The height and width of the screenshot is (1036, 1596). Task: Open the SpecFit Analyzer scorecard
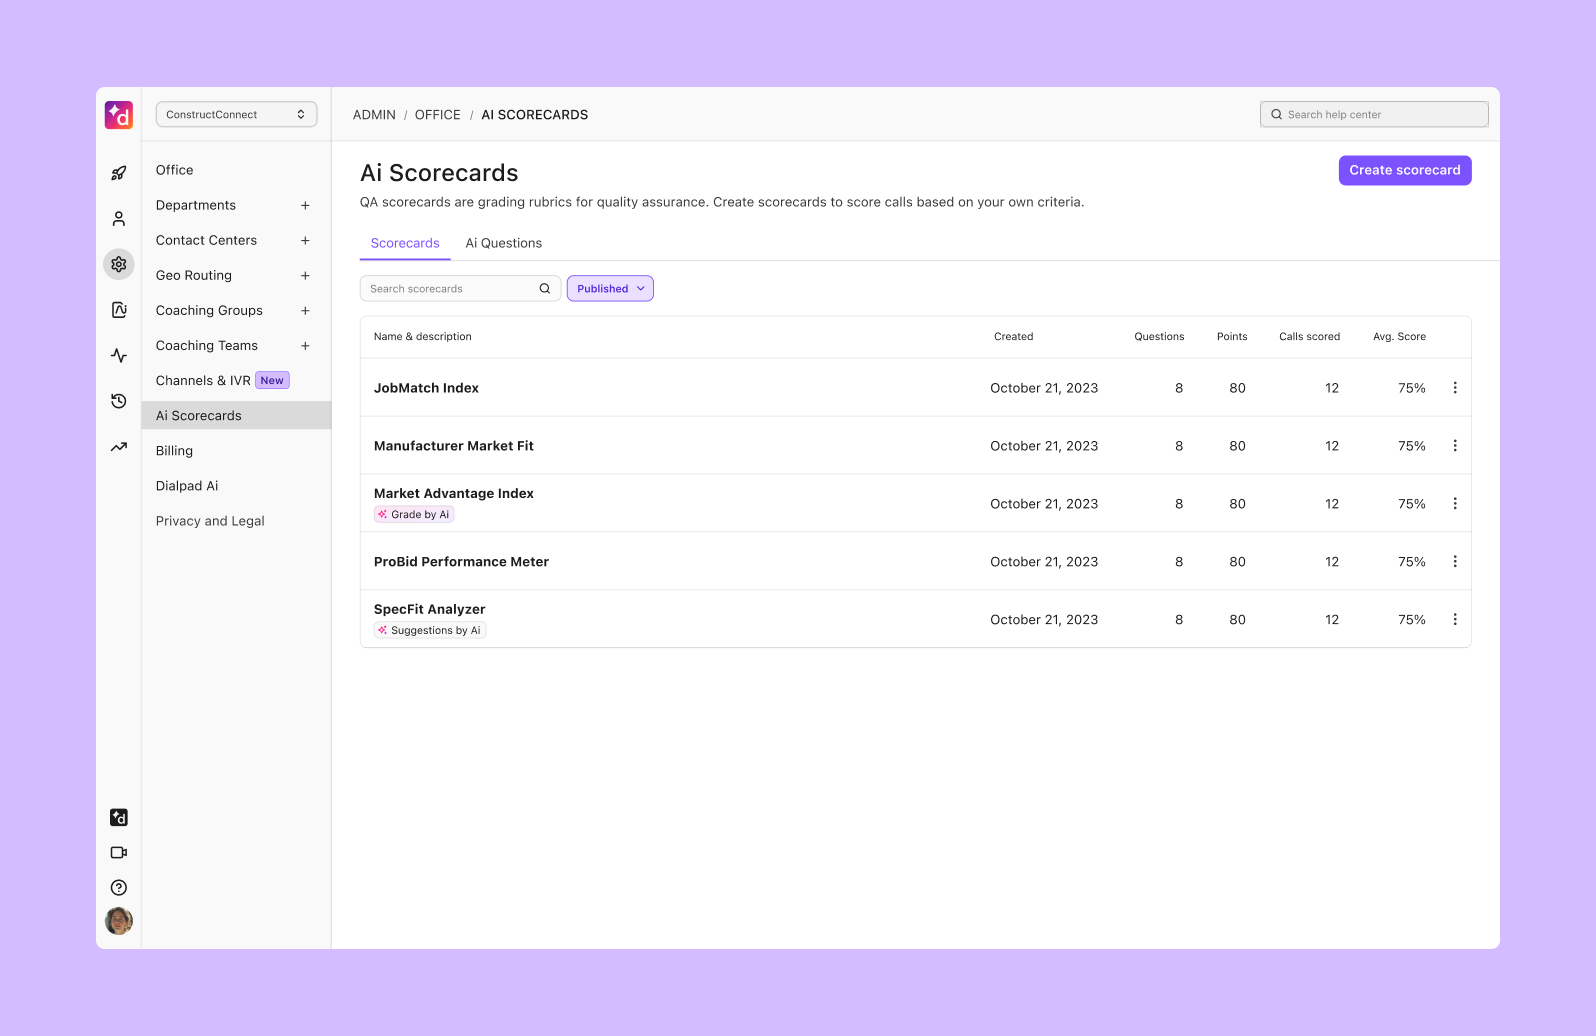(430, 609)
